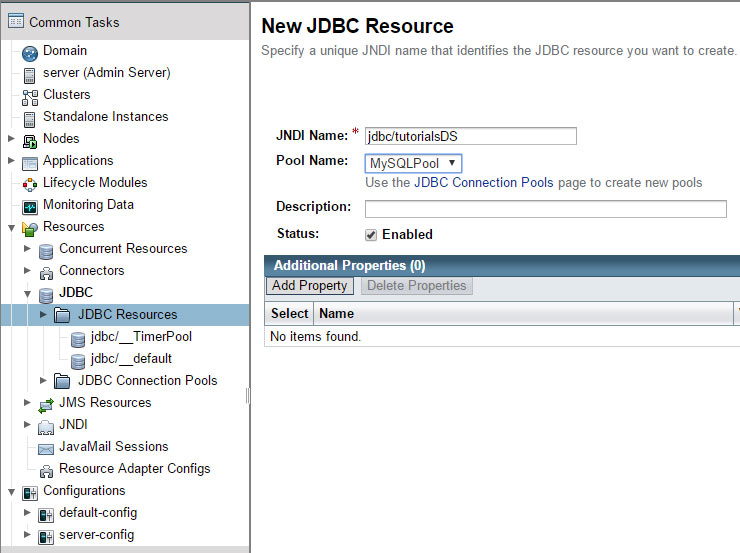Open the Monitoring Data icon
740x553 pixels.
pos(30,207)
